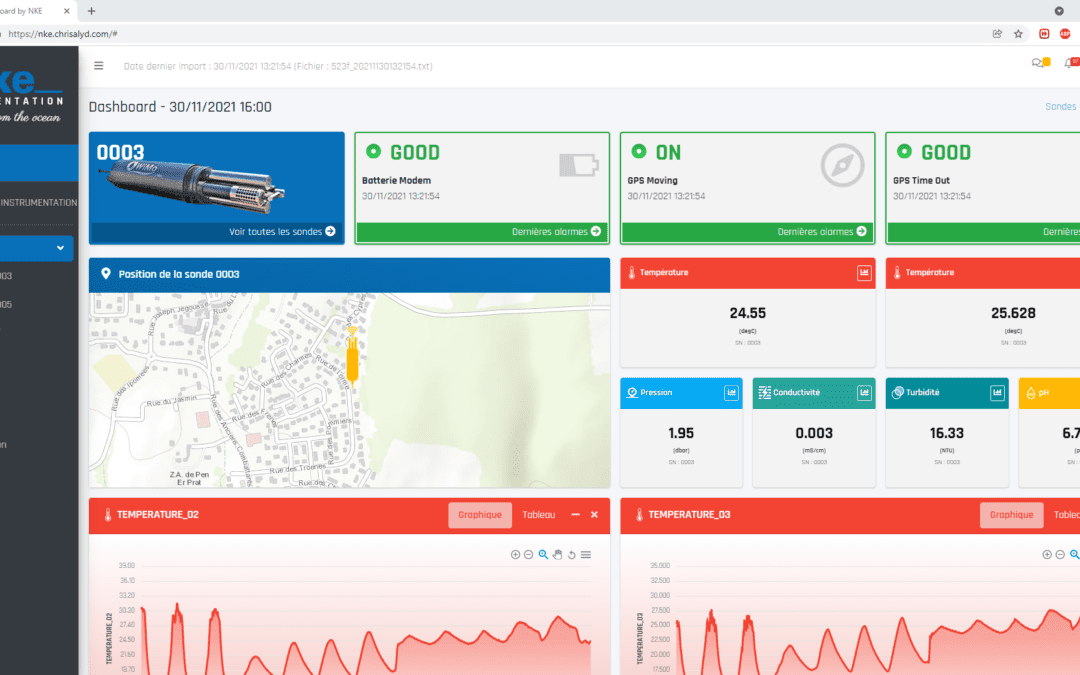Close the Dashboard by NKE browser tab
Screen dimensions: 1080x675
66,11
